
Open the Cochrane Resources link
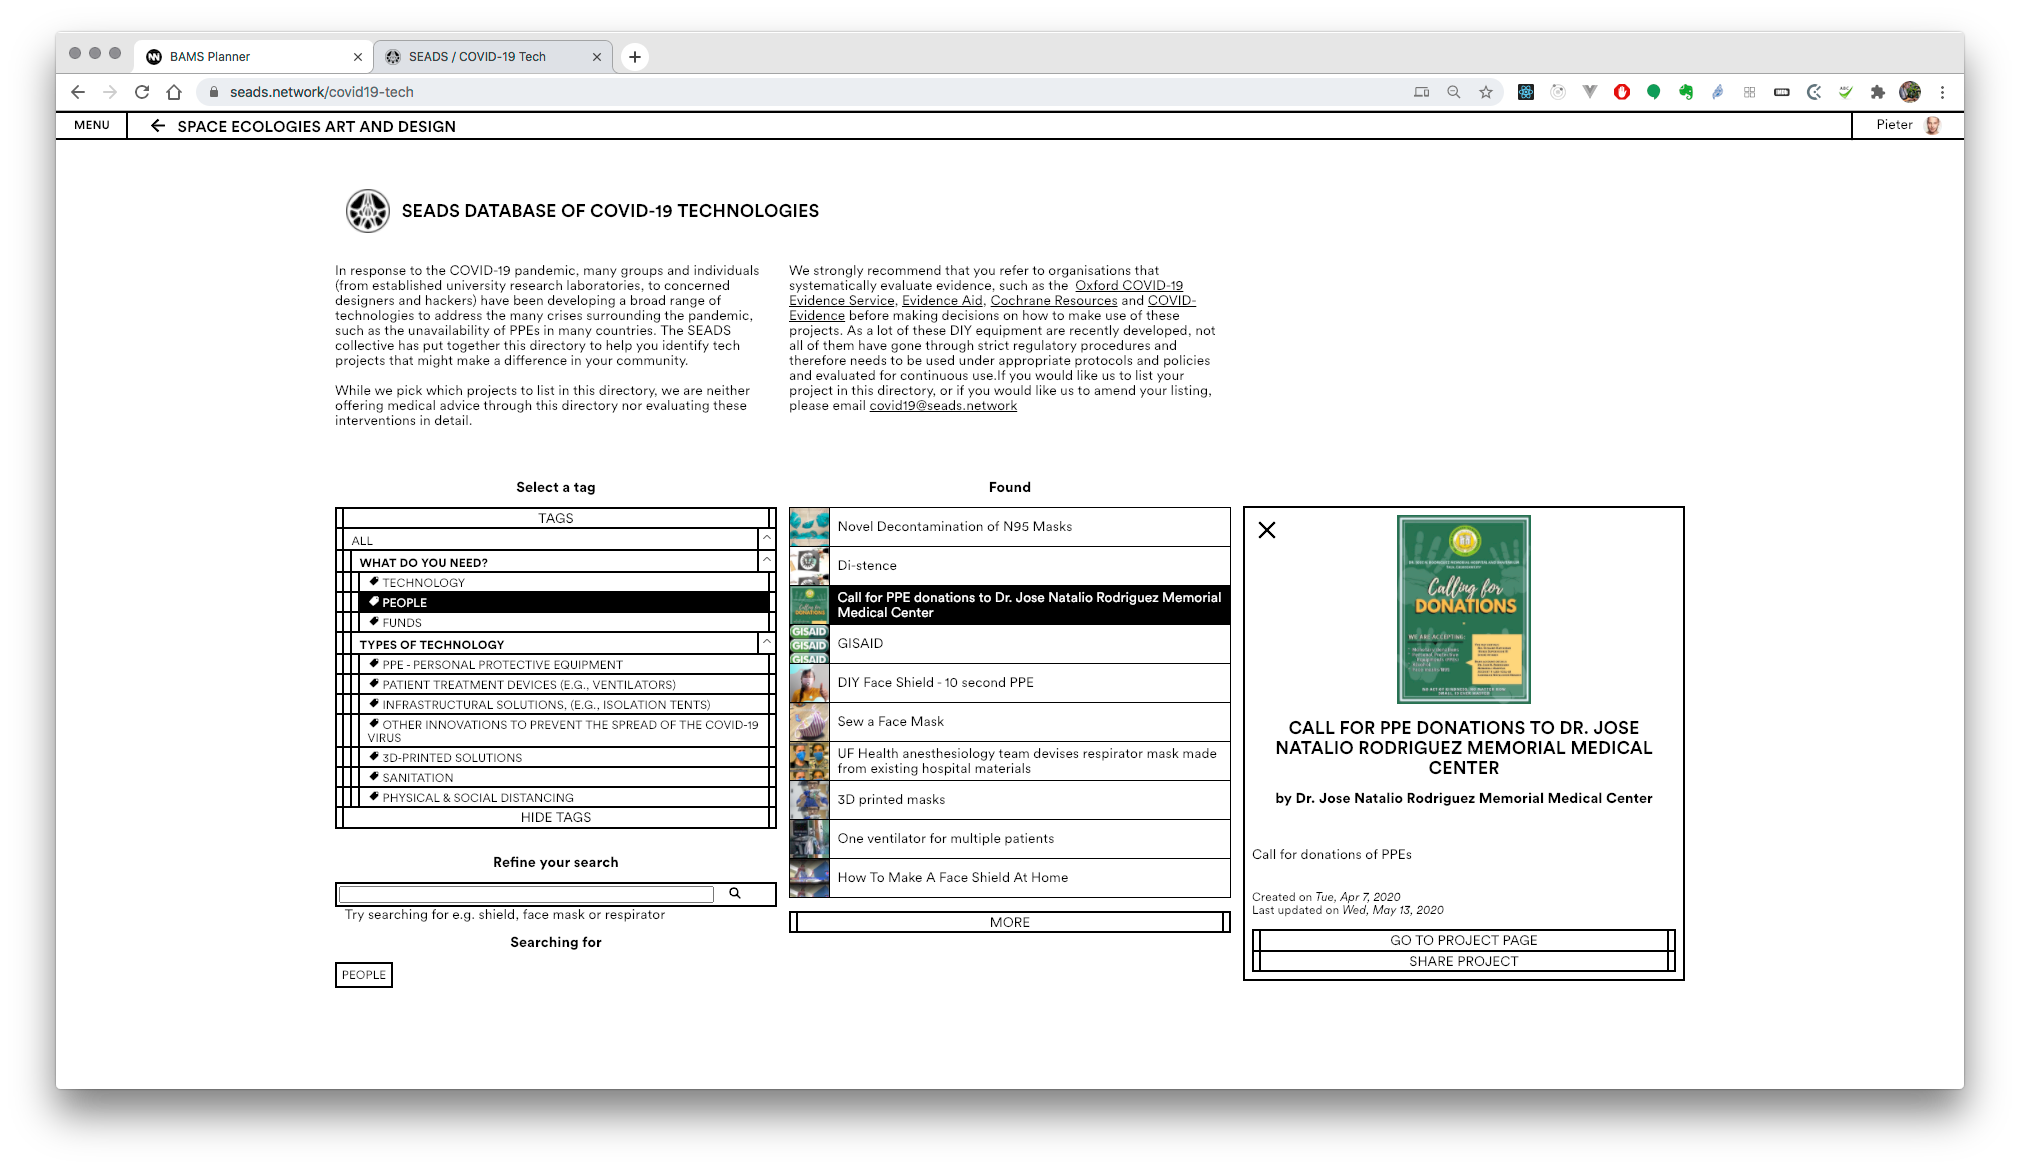pyautogui.click(x=1053, y=301)
